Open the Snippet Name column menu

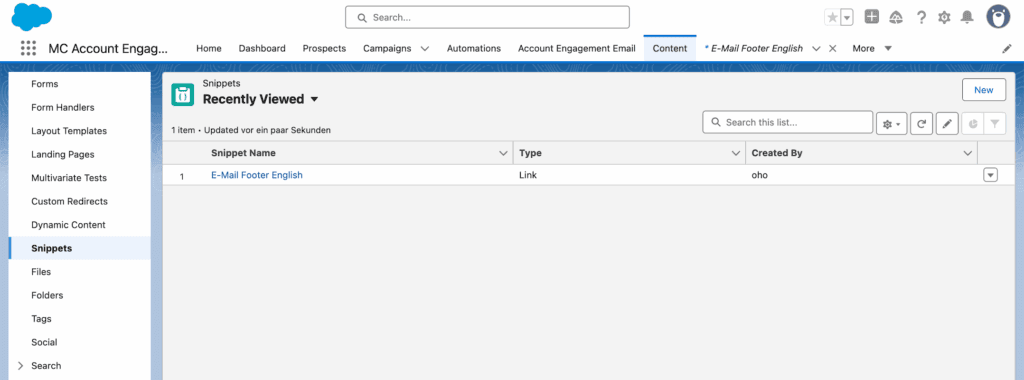click(x=504, y=153)
